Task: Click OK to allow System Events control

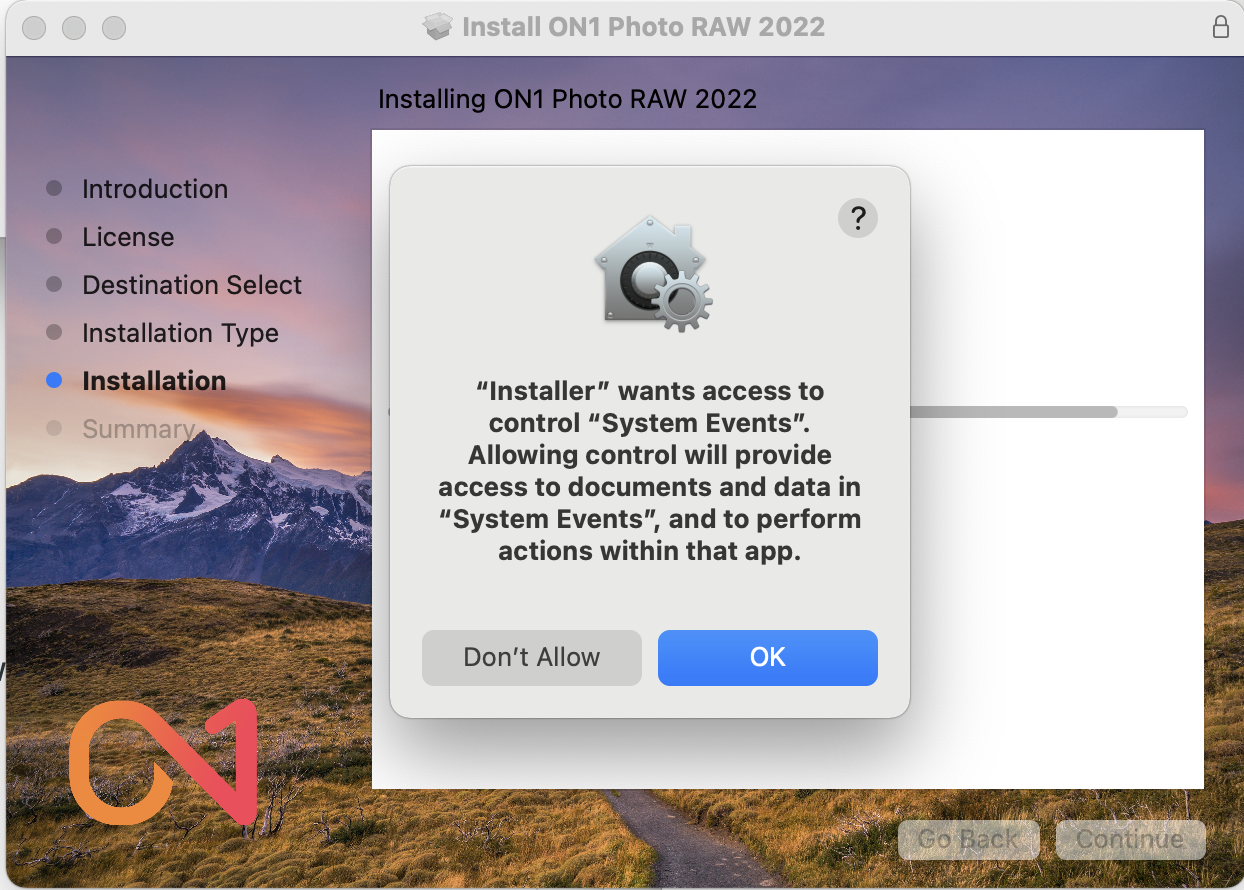Action: [767, 657]
